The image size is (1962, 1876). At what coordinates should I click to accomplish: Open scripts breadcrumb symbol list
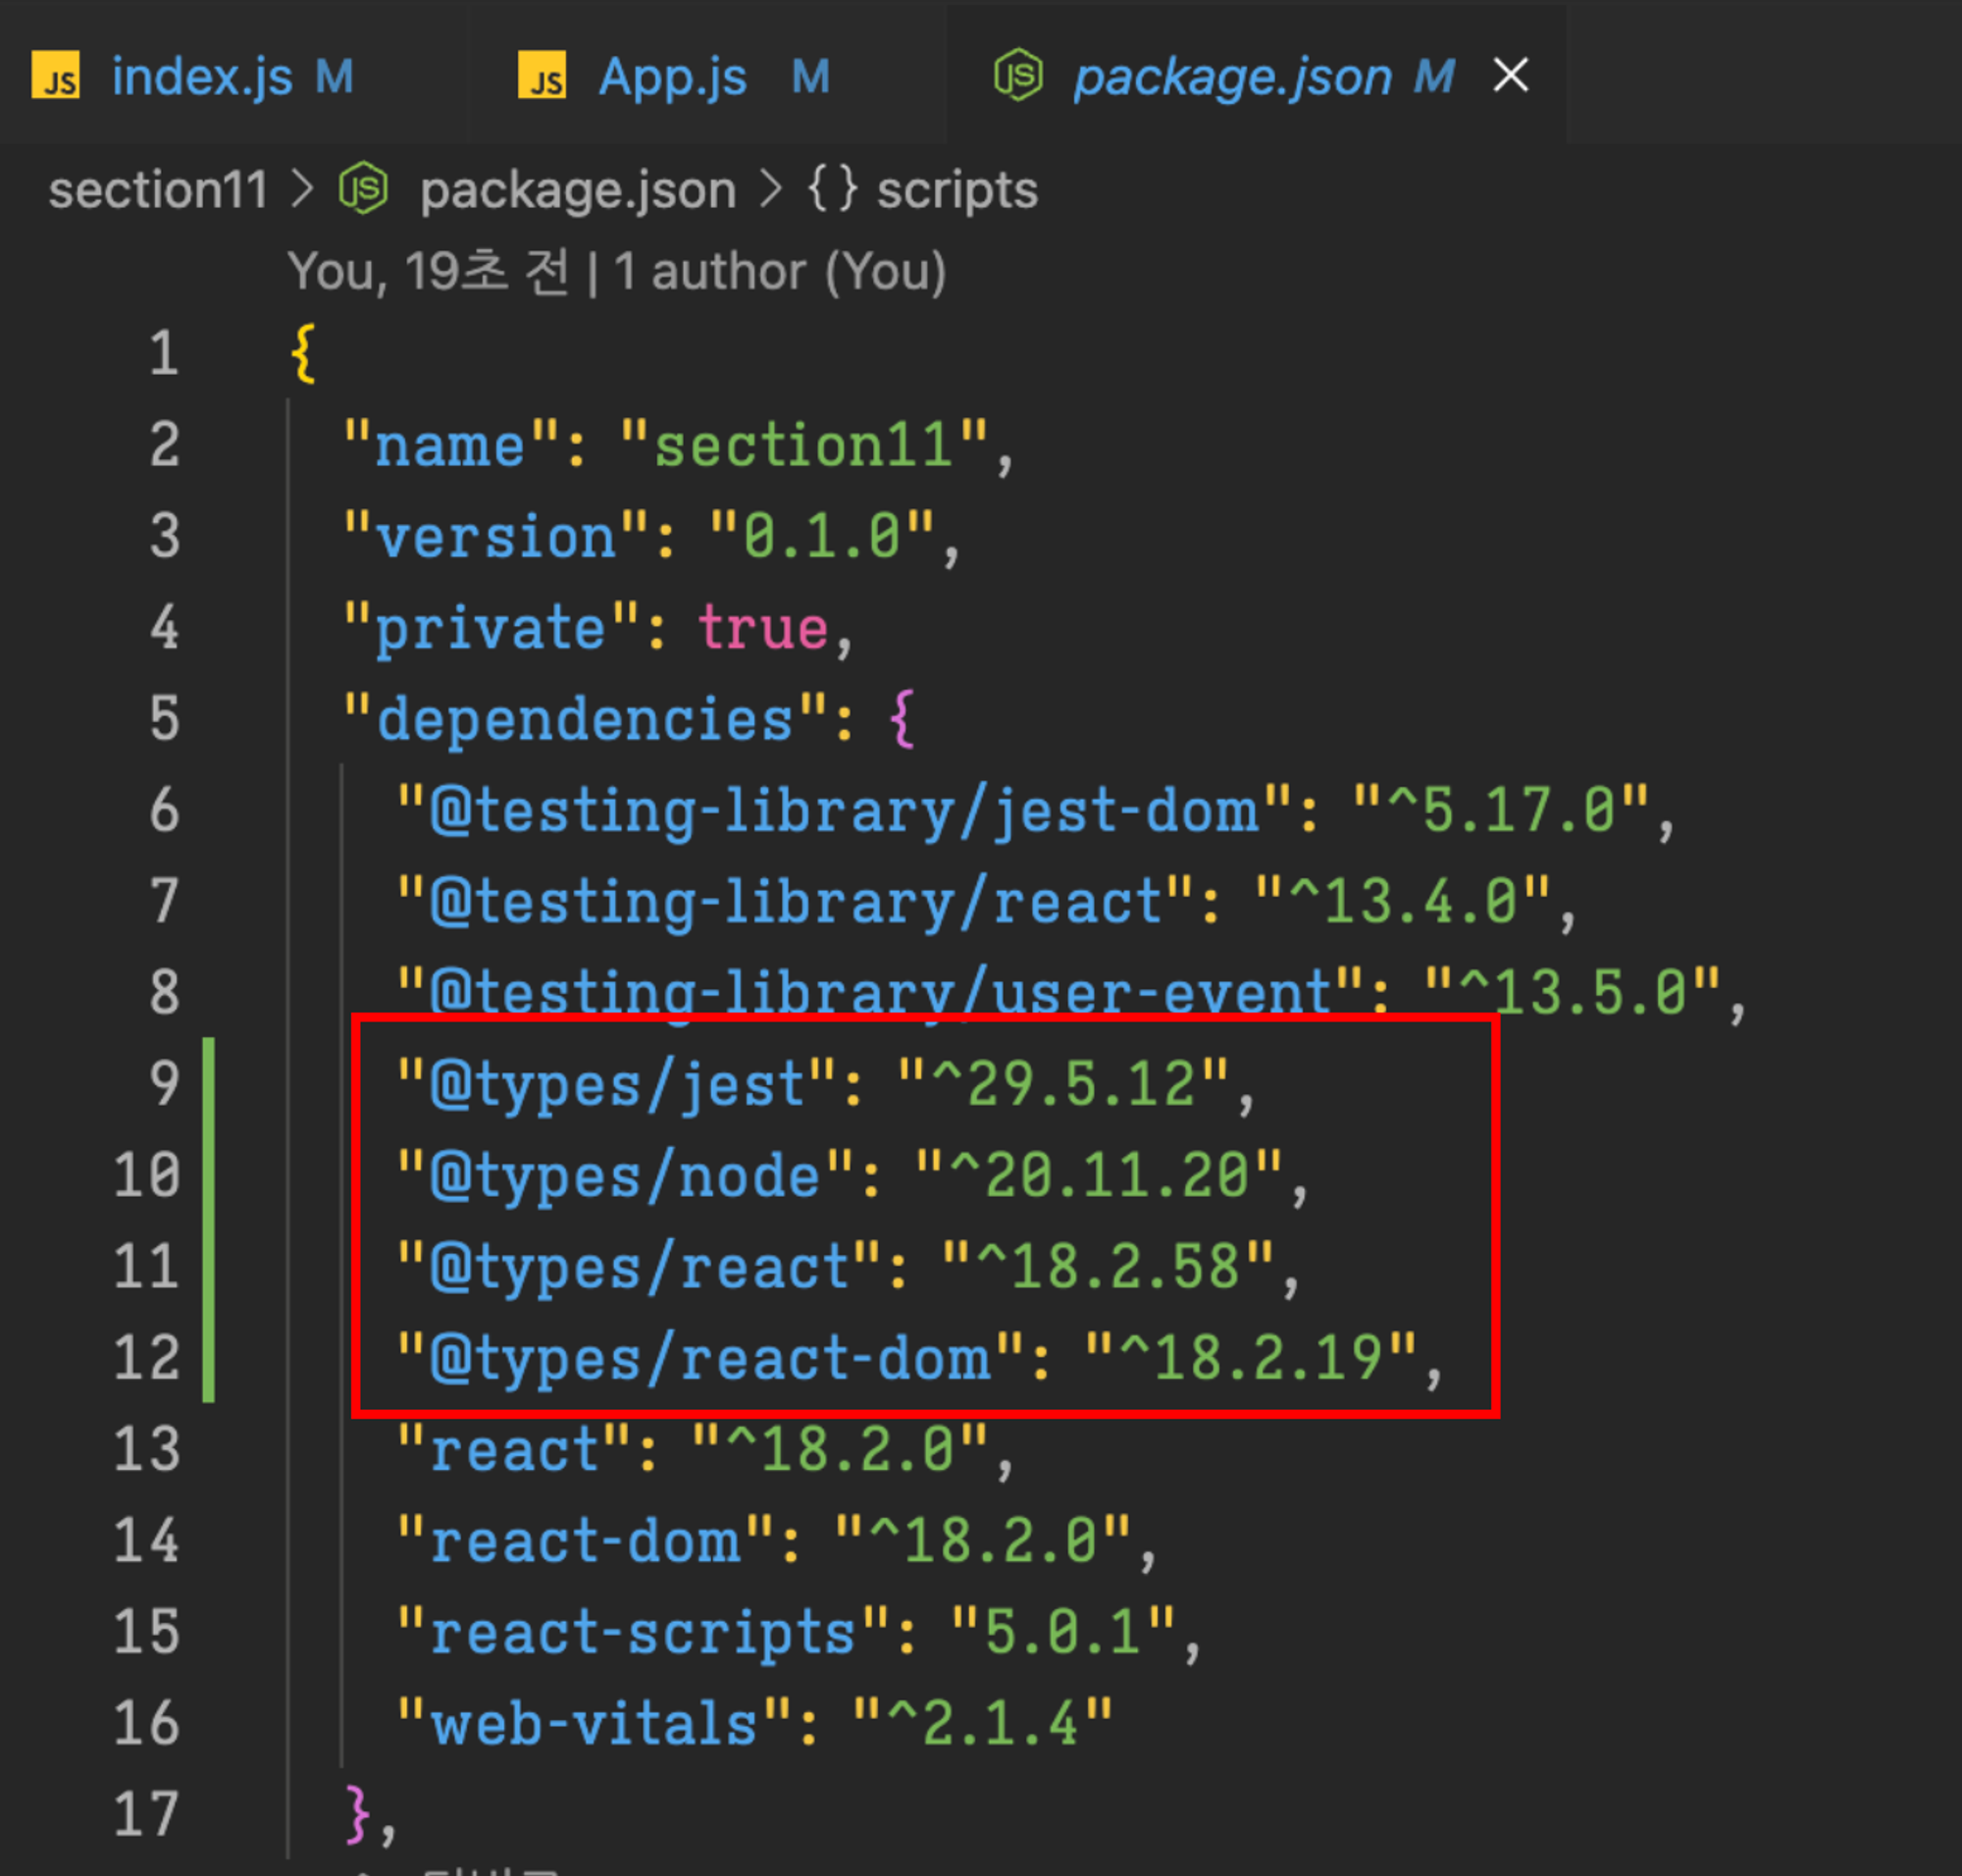pos(957,189)
